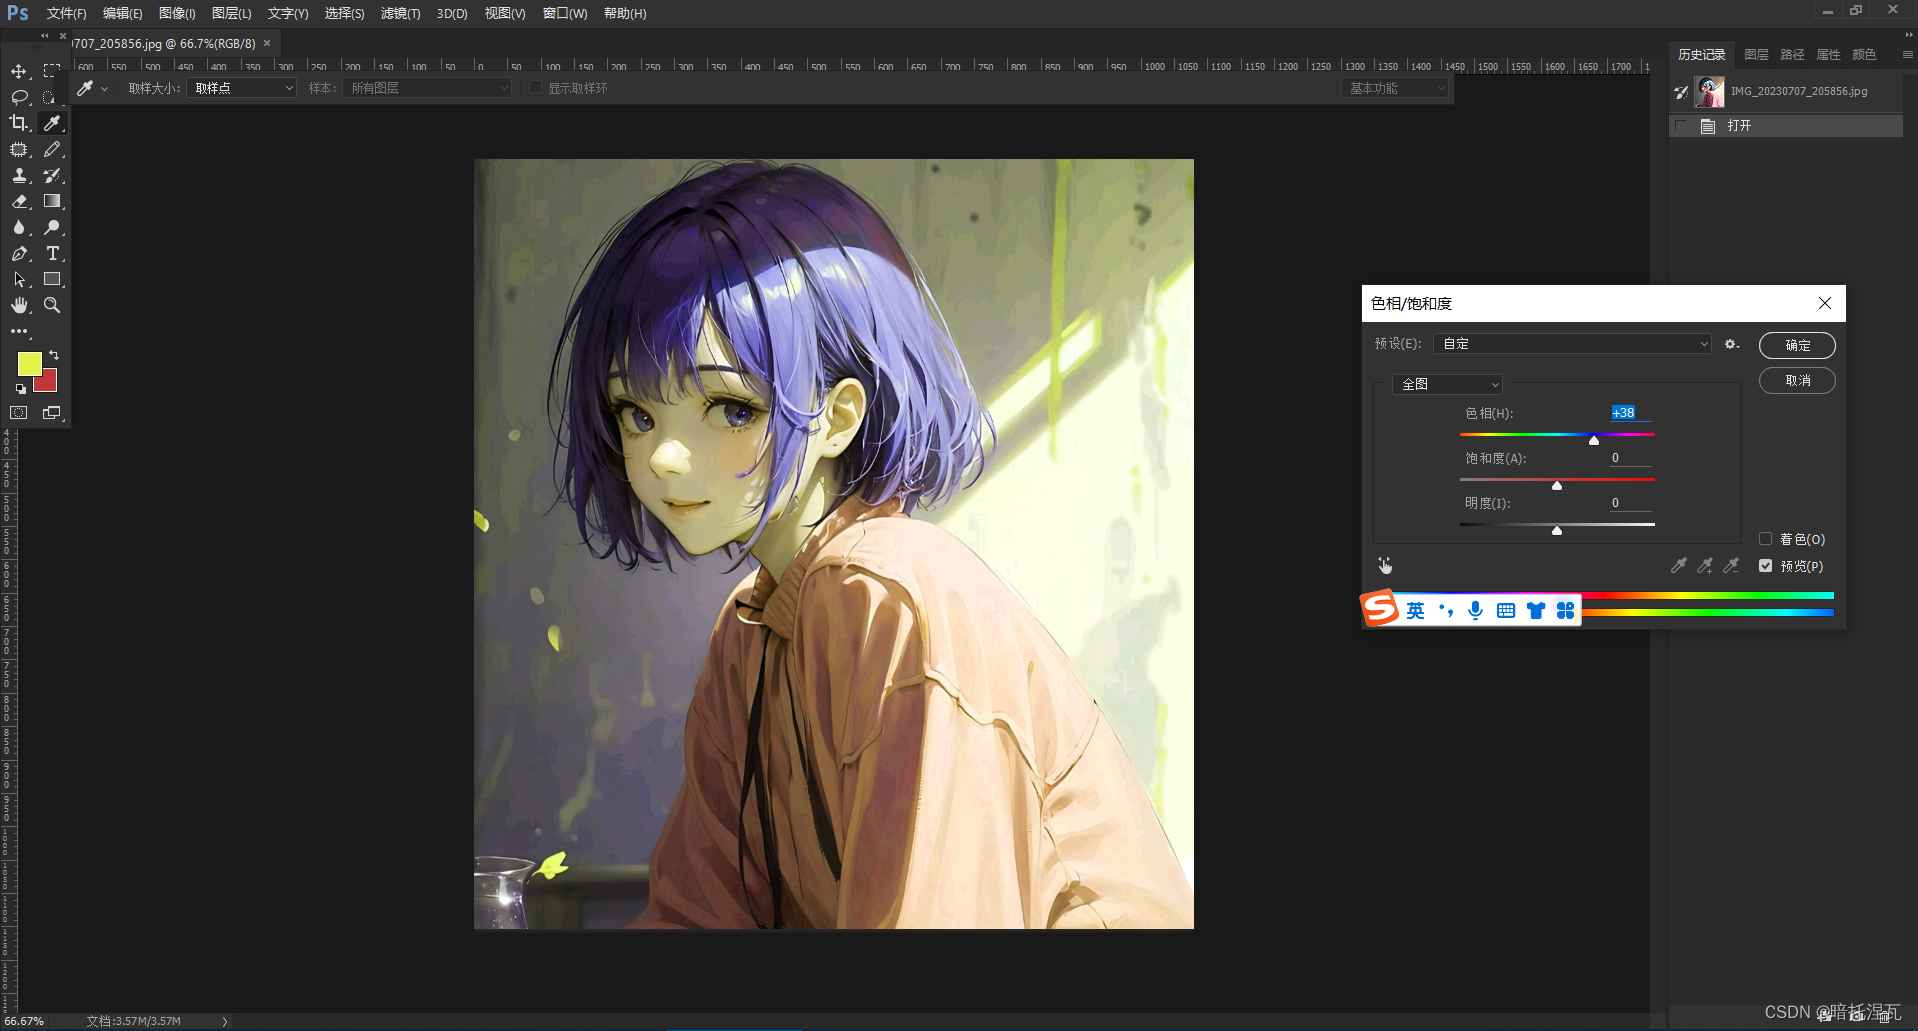This screenshot has width=1918, height=1031.
Task: Open the Edit Toolbar three-dots menu
Action: [19, 331]
